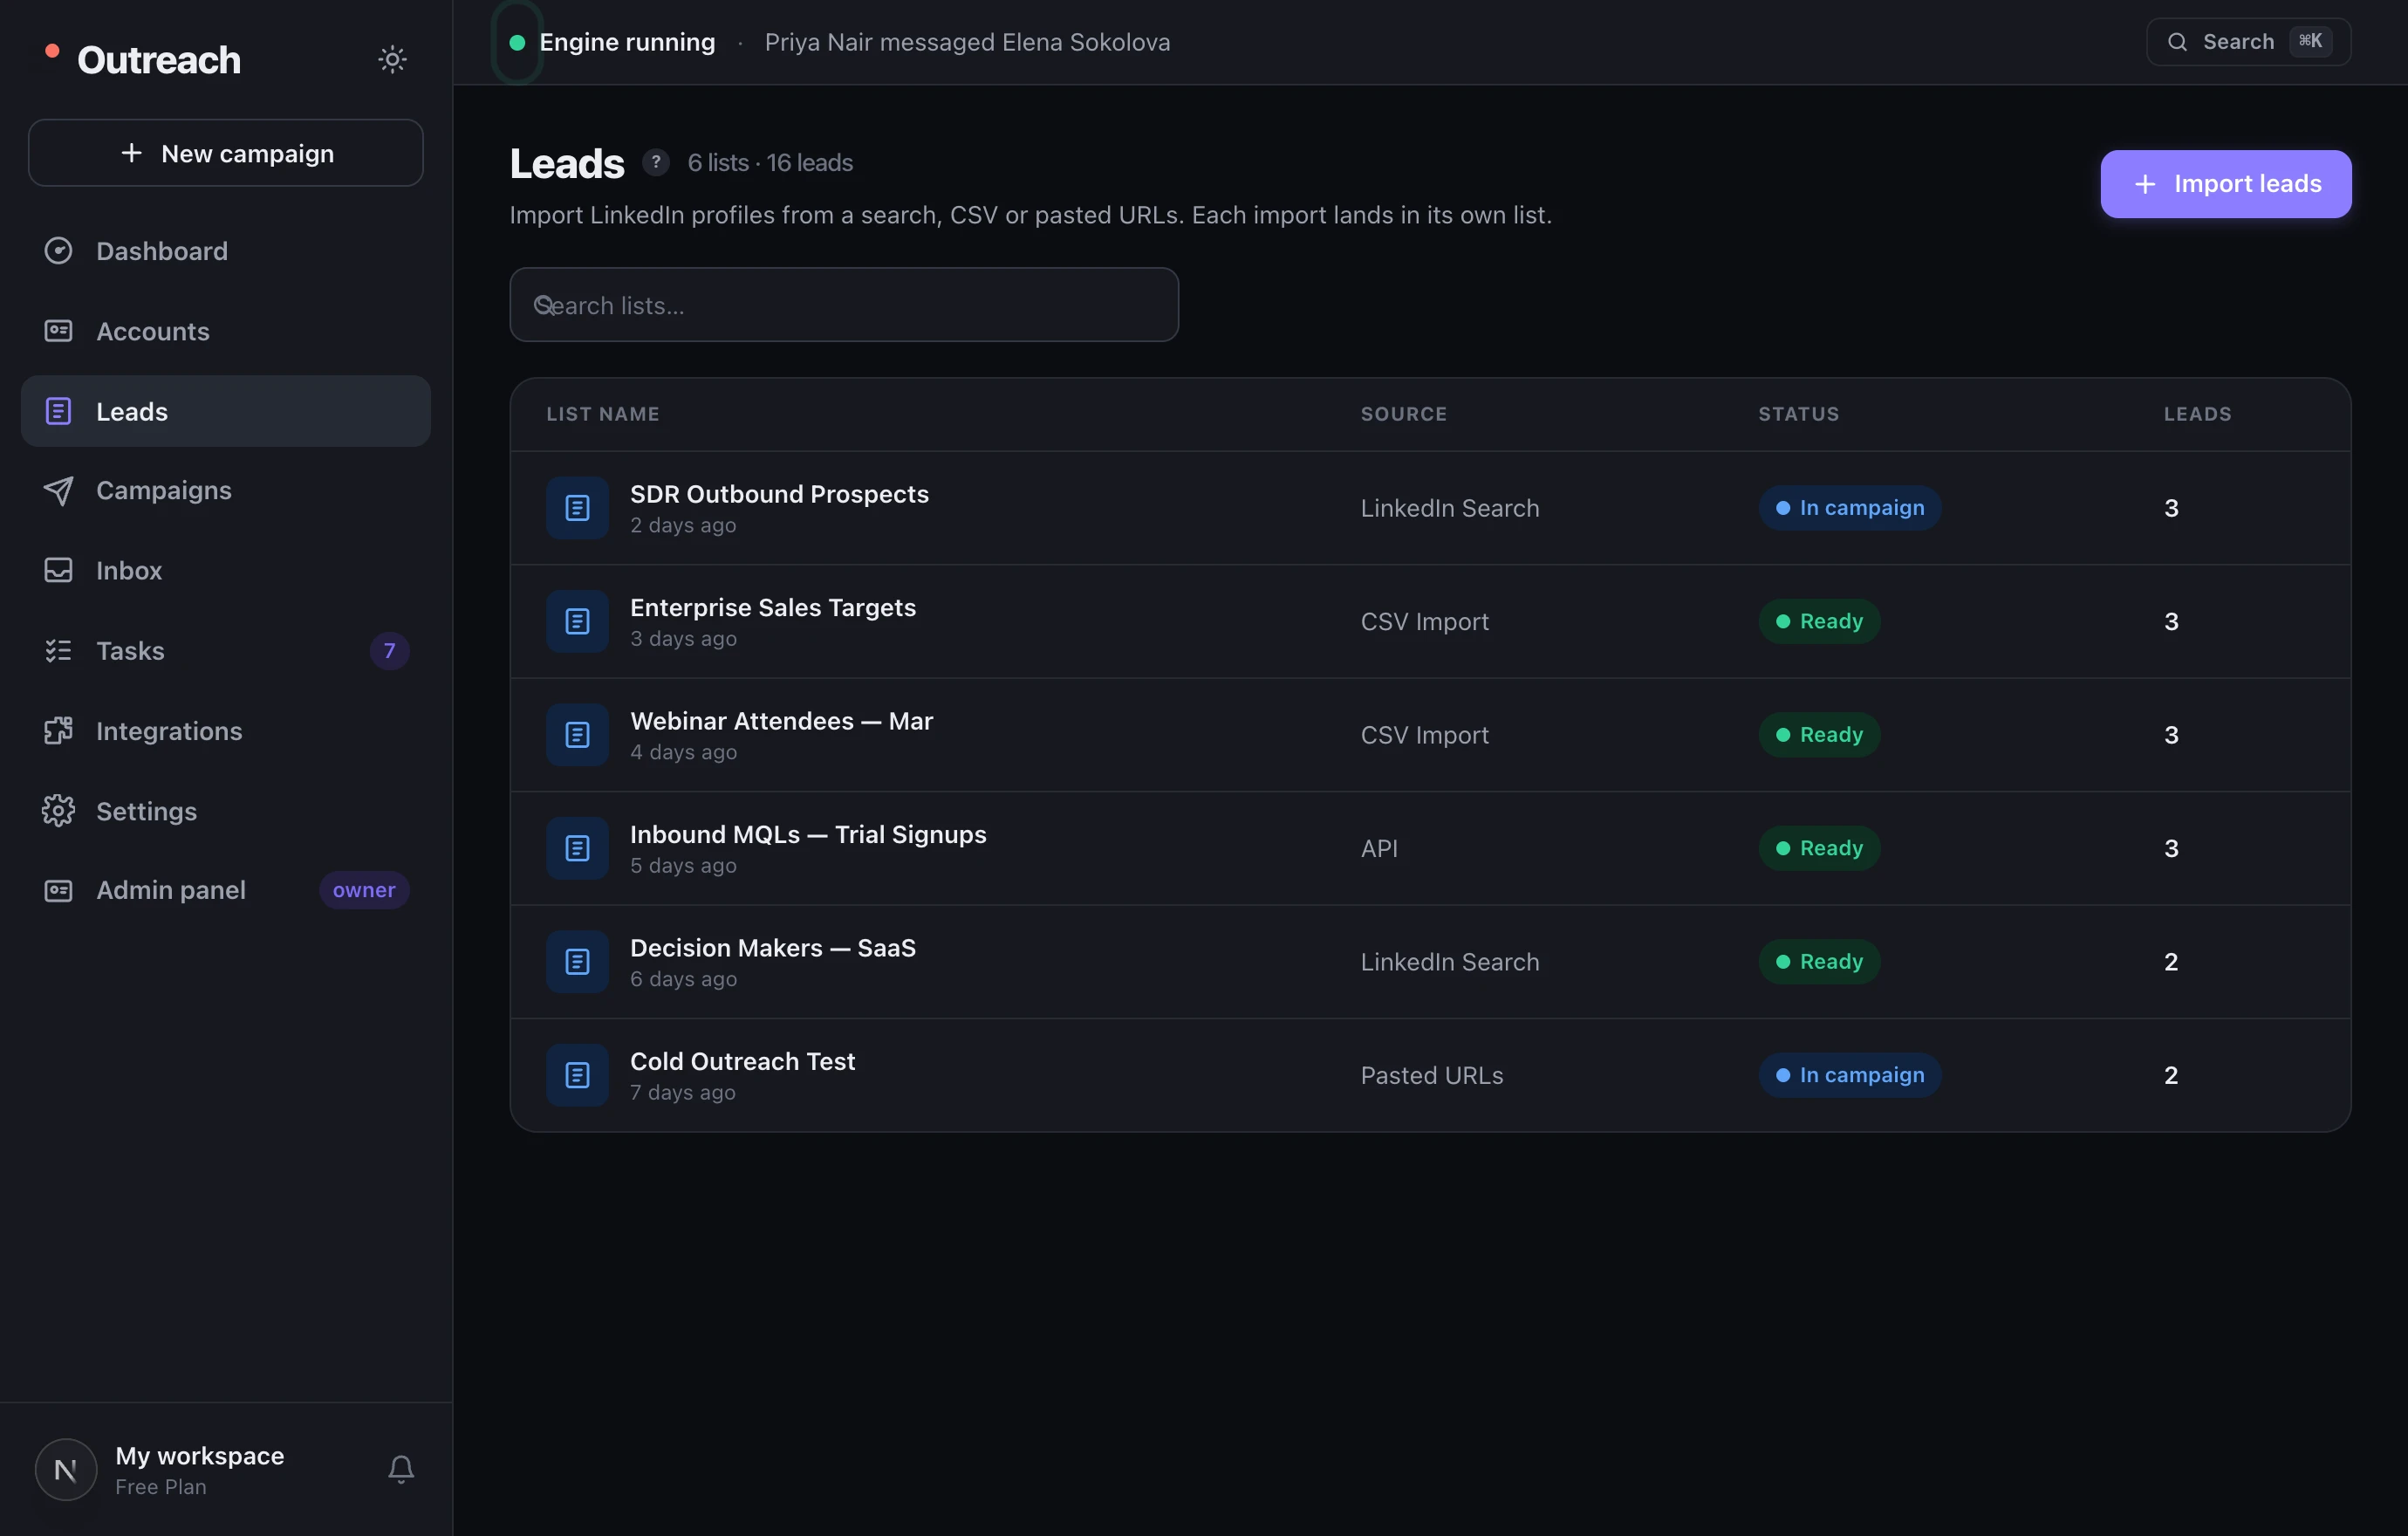Open Decision Makers — SaaS list
Viewport: 2408px width, 1536px height.
[x=773, y=948]
